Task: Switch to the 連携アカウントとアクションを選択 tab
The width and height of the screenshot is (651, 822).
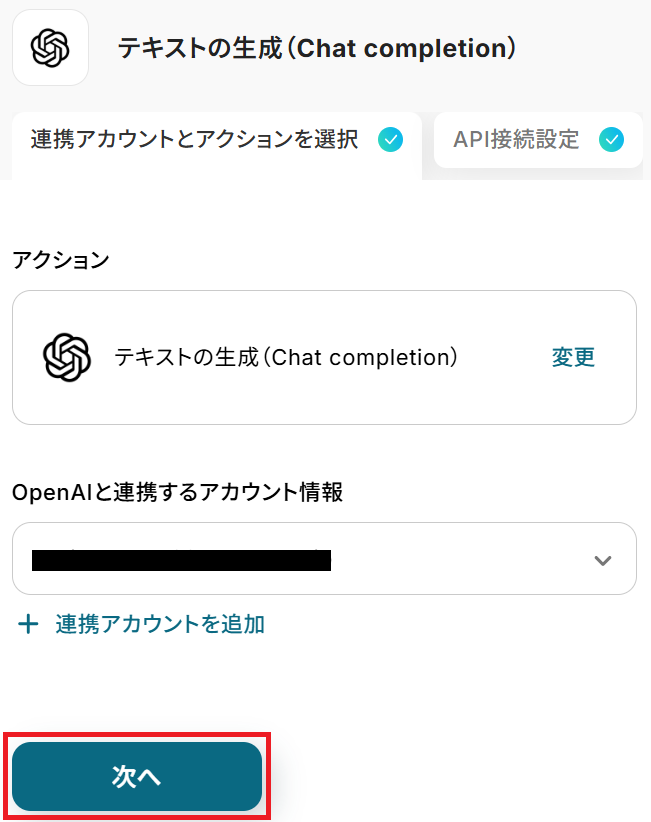Action: click(194, 140)
